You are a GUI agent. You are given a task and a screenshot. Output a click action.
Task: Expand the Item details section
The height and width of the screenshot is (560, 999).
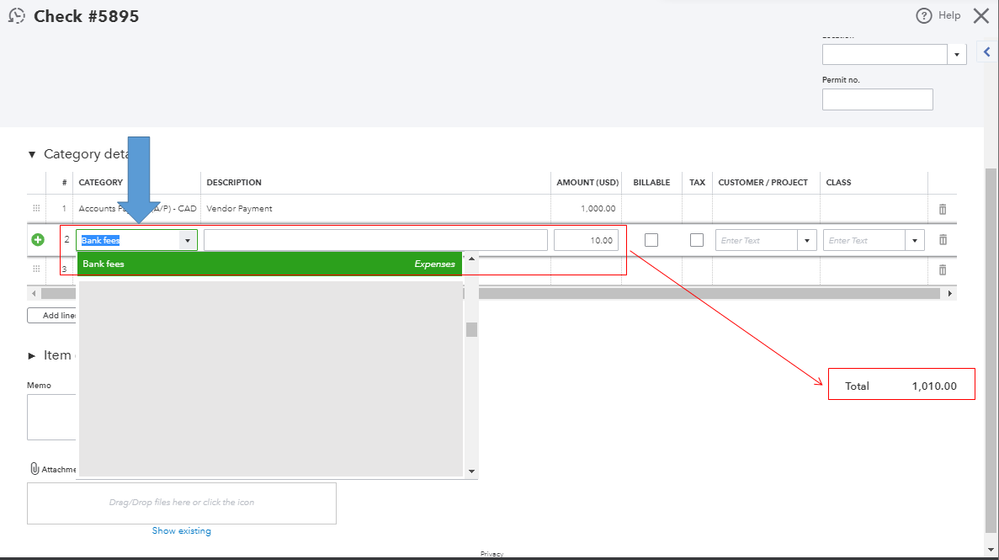(32, 355)
